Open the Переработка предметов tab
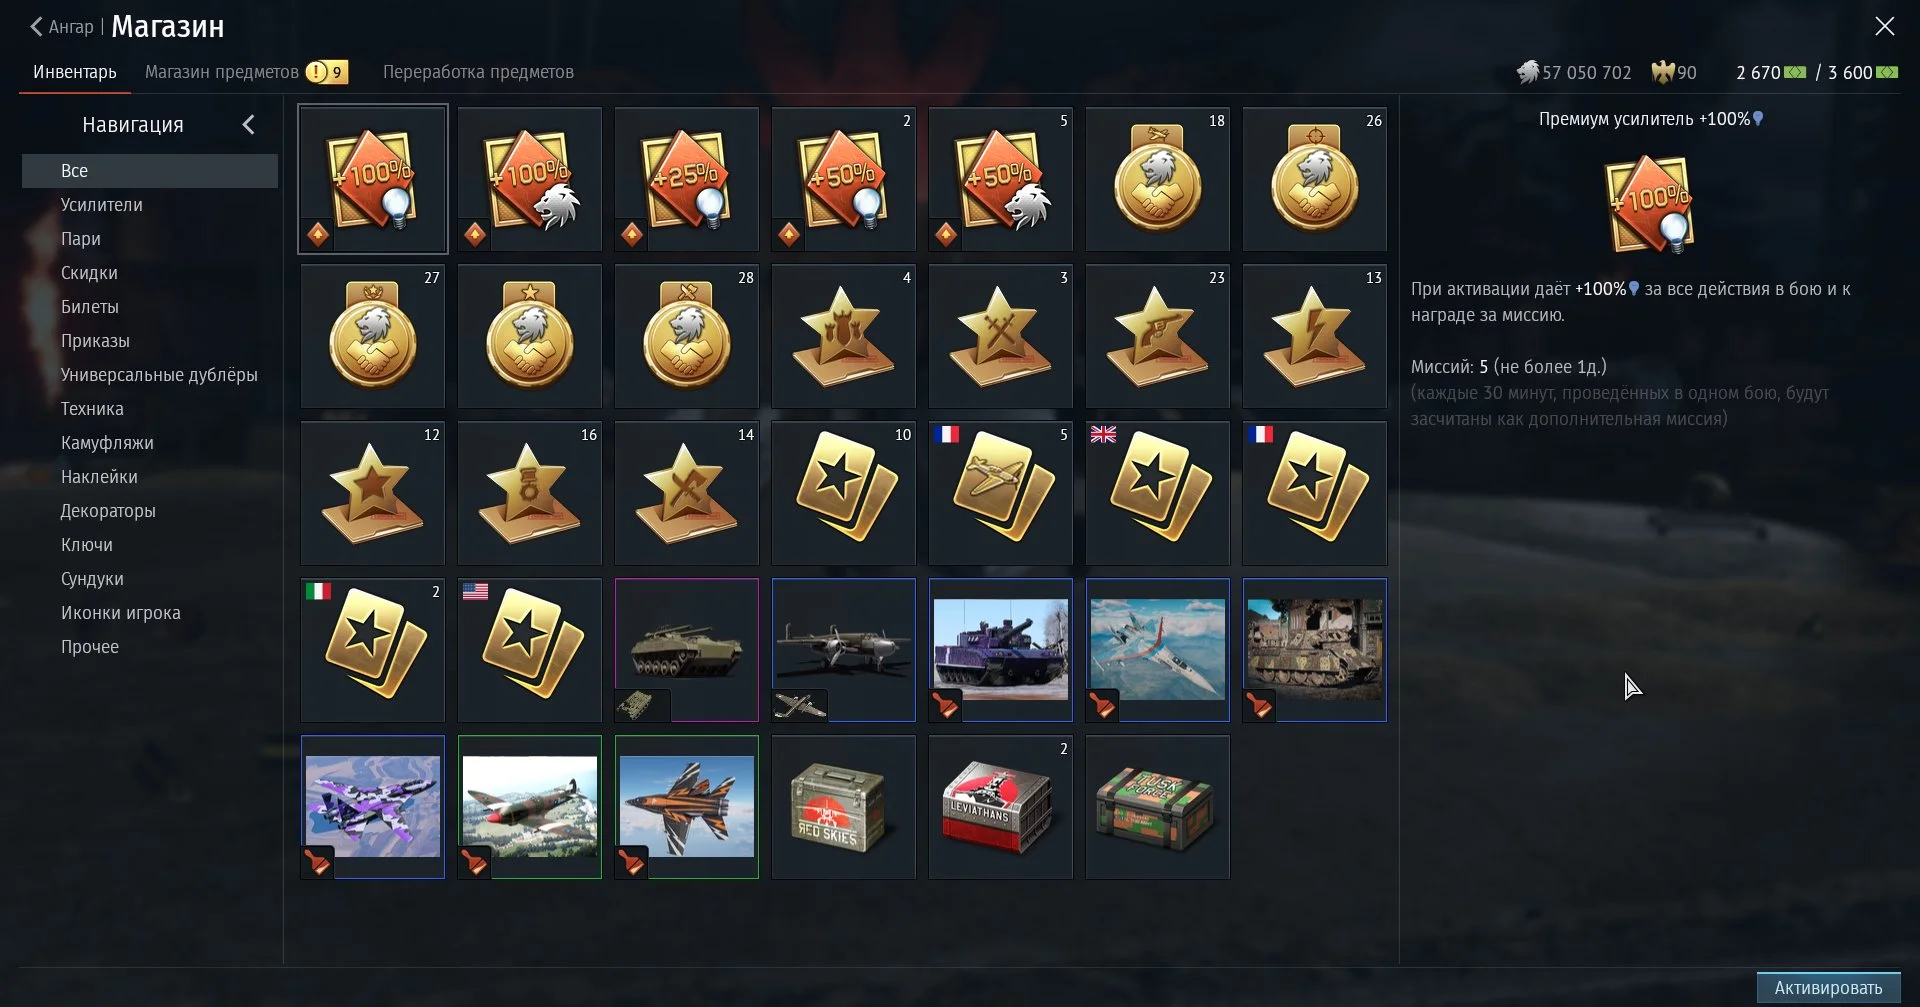Image resolution: width=1920 pixels, height=1007 pixels. pos(478,72)
